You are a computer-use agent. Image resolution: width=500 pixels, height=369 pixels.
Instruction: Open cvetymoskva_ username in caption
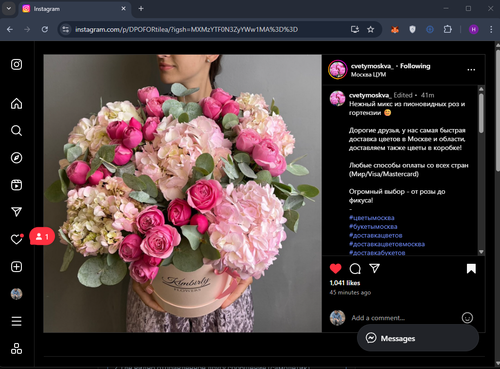(370, 95)
